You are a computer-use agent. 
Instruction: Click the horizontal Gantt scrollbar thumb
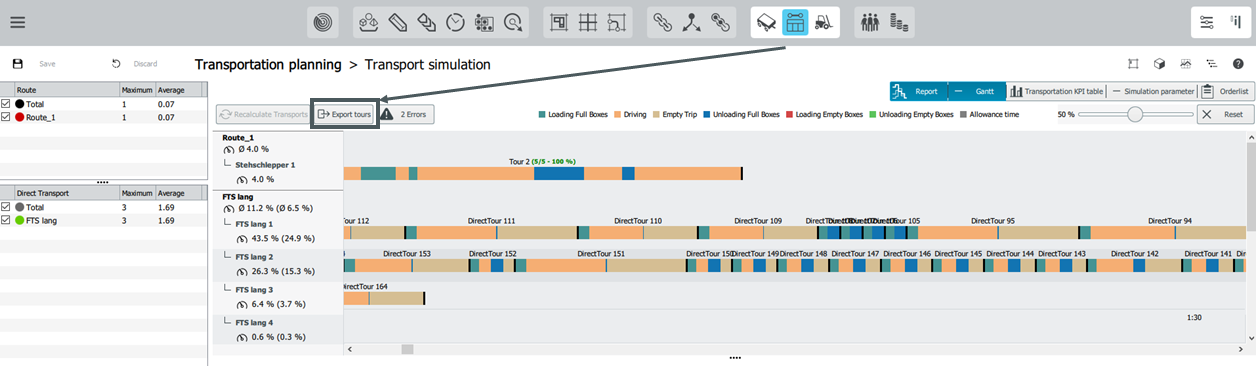(x=407, y=349)
